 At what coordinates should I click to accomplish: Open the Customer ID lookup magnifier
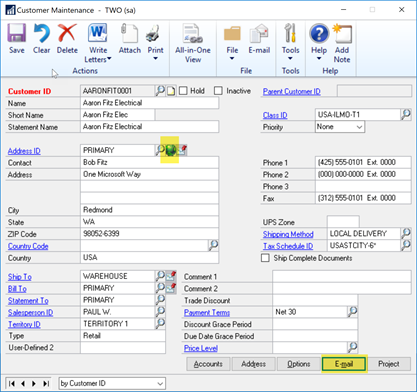(x=160, y=90)
